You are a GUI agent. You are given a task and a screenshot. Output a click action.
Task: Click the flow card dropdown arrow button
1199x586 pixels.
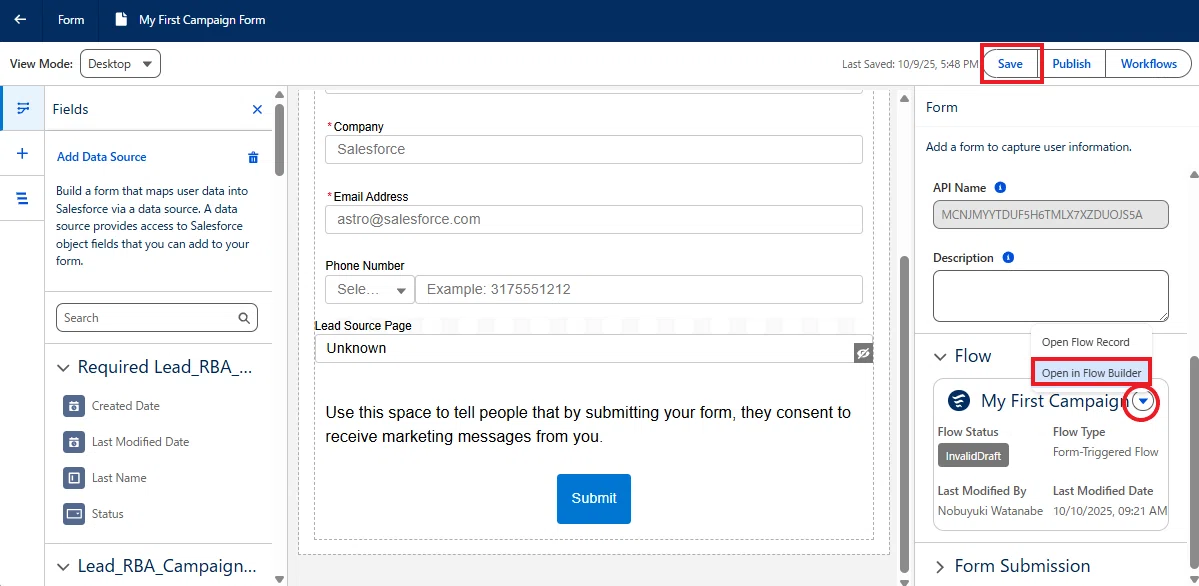pos(1143,401)
